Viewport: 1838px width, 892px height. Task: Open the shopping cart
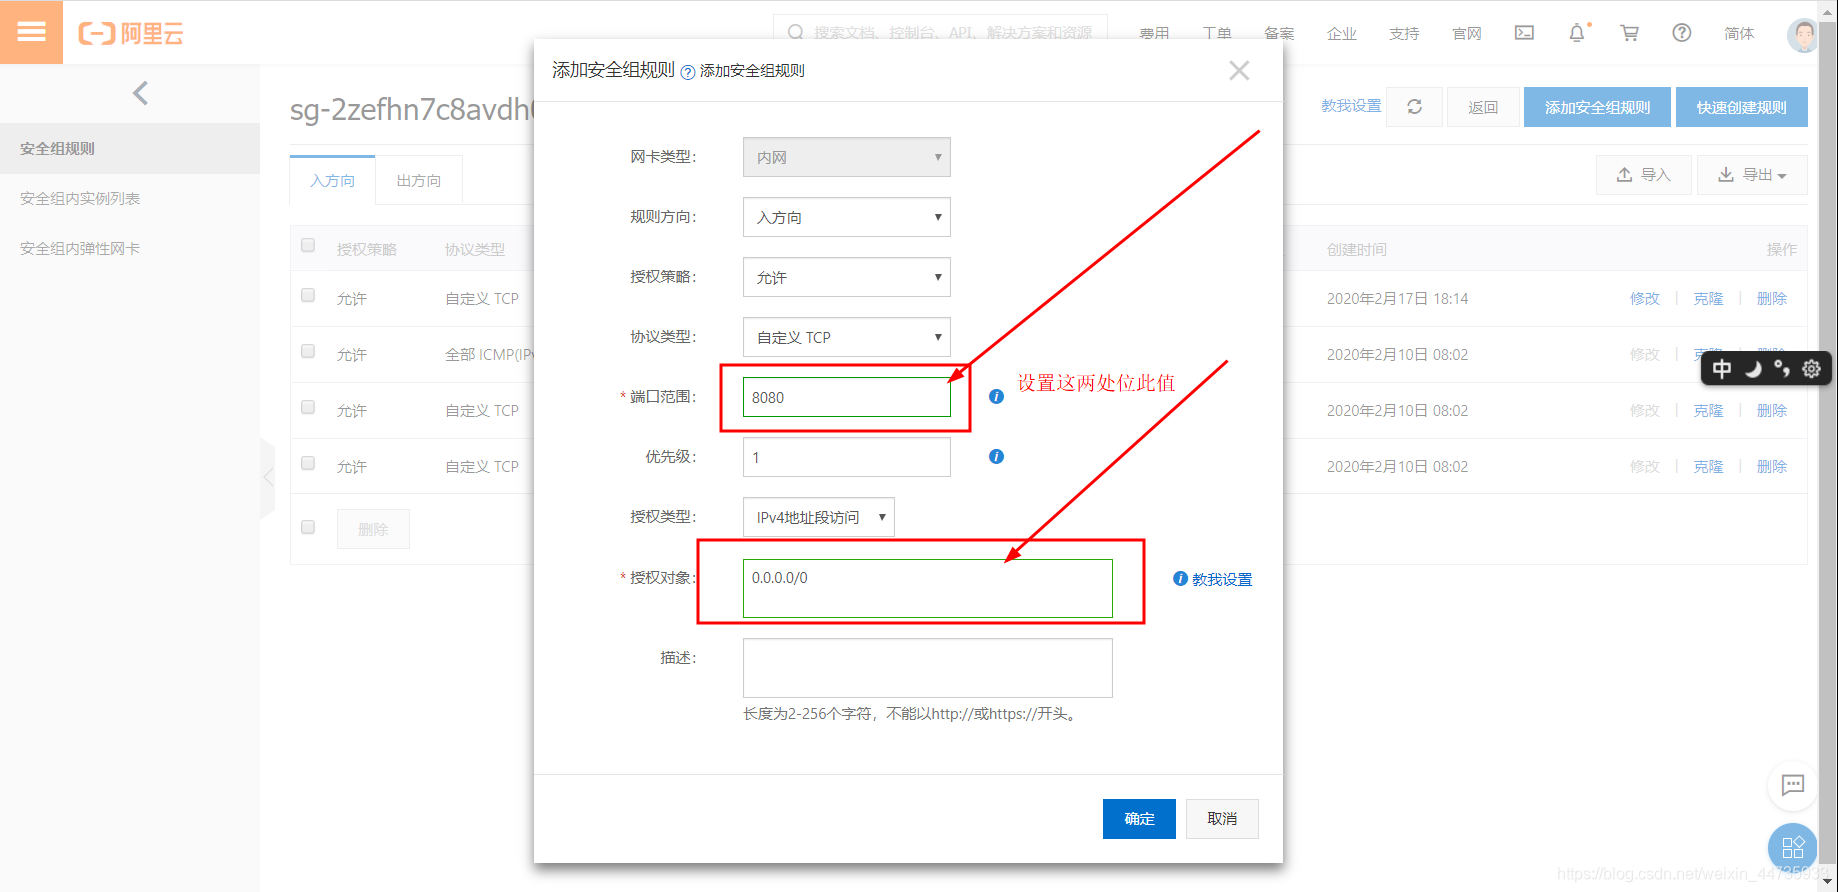pos(1629,33)
